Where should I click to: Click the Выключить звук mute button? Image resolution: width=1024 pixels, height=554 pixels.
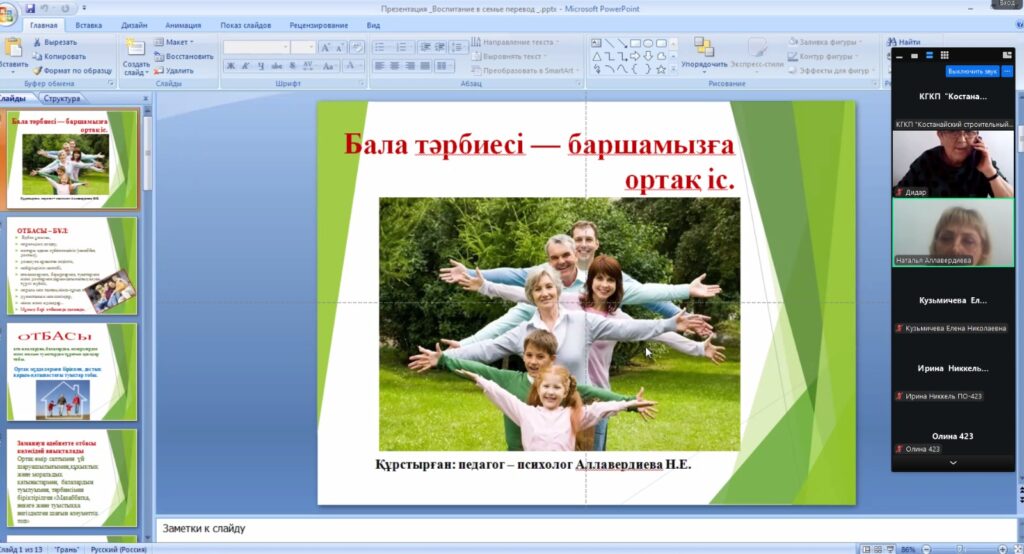pyautogui.click(x=973, y=71)
